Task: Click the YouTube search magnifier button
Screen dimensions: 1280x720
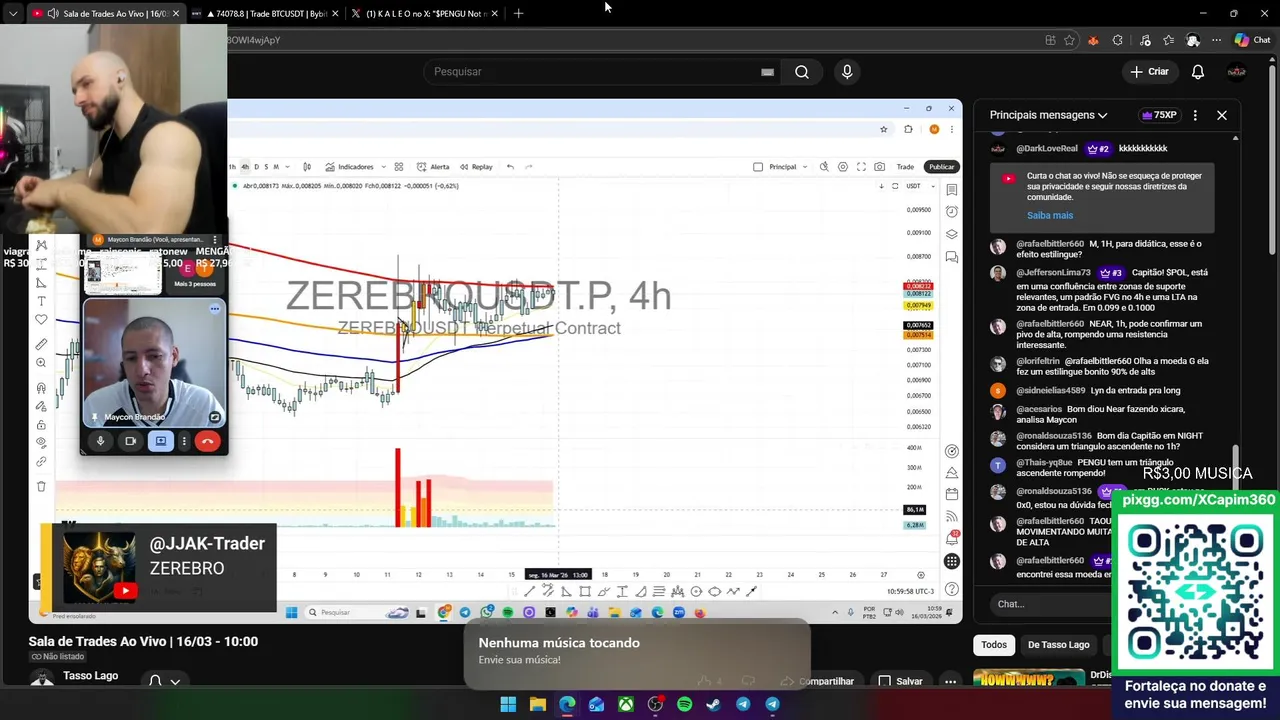Action: click(x=801, y=72)
